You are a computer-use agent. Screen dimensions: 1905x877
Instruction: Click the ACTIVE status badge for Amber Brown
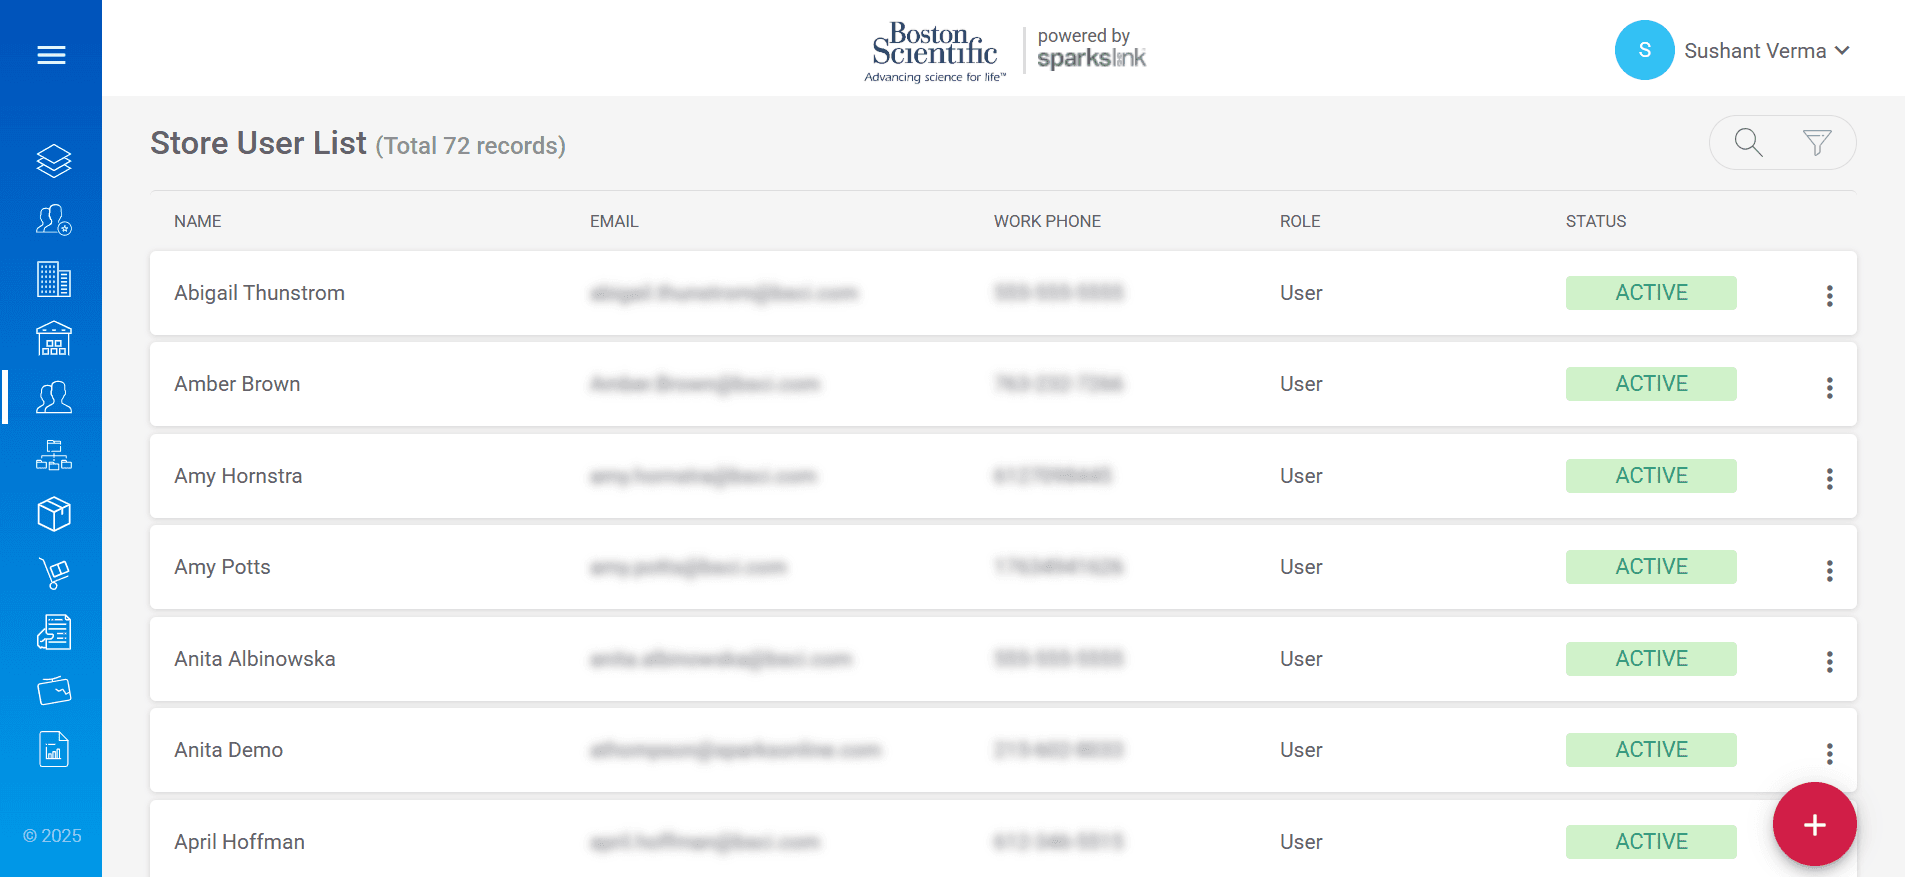(1650, 383)
